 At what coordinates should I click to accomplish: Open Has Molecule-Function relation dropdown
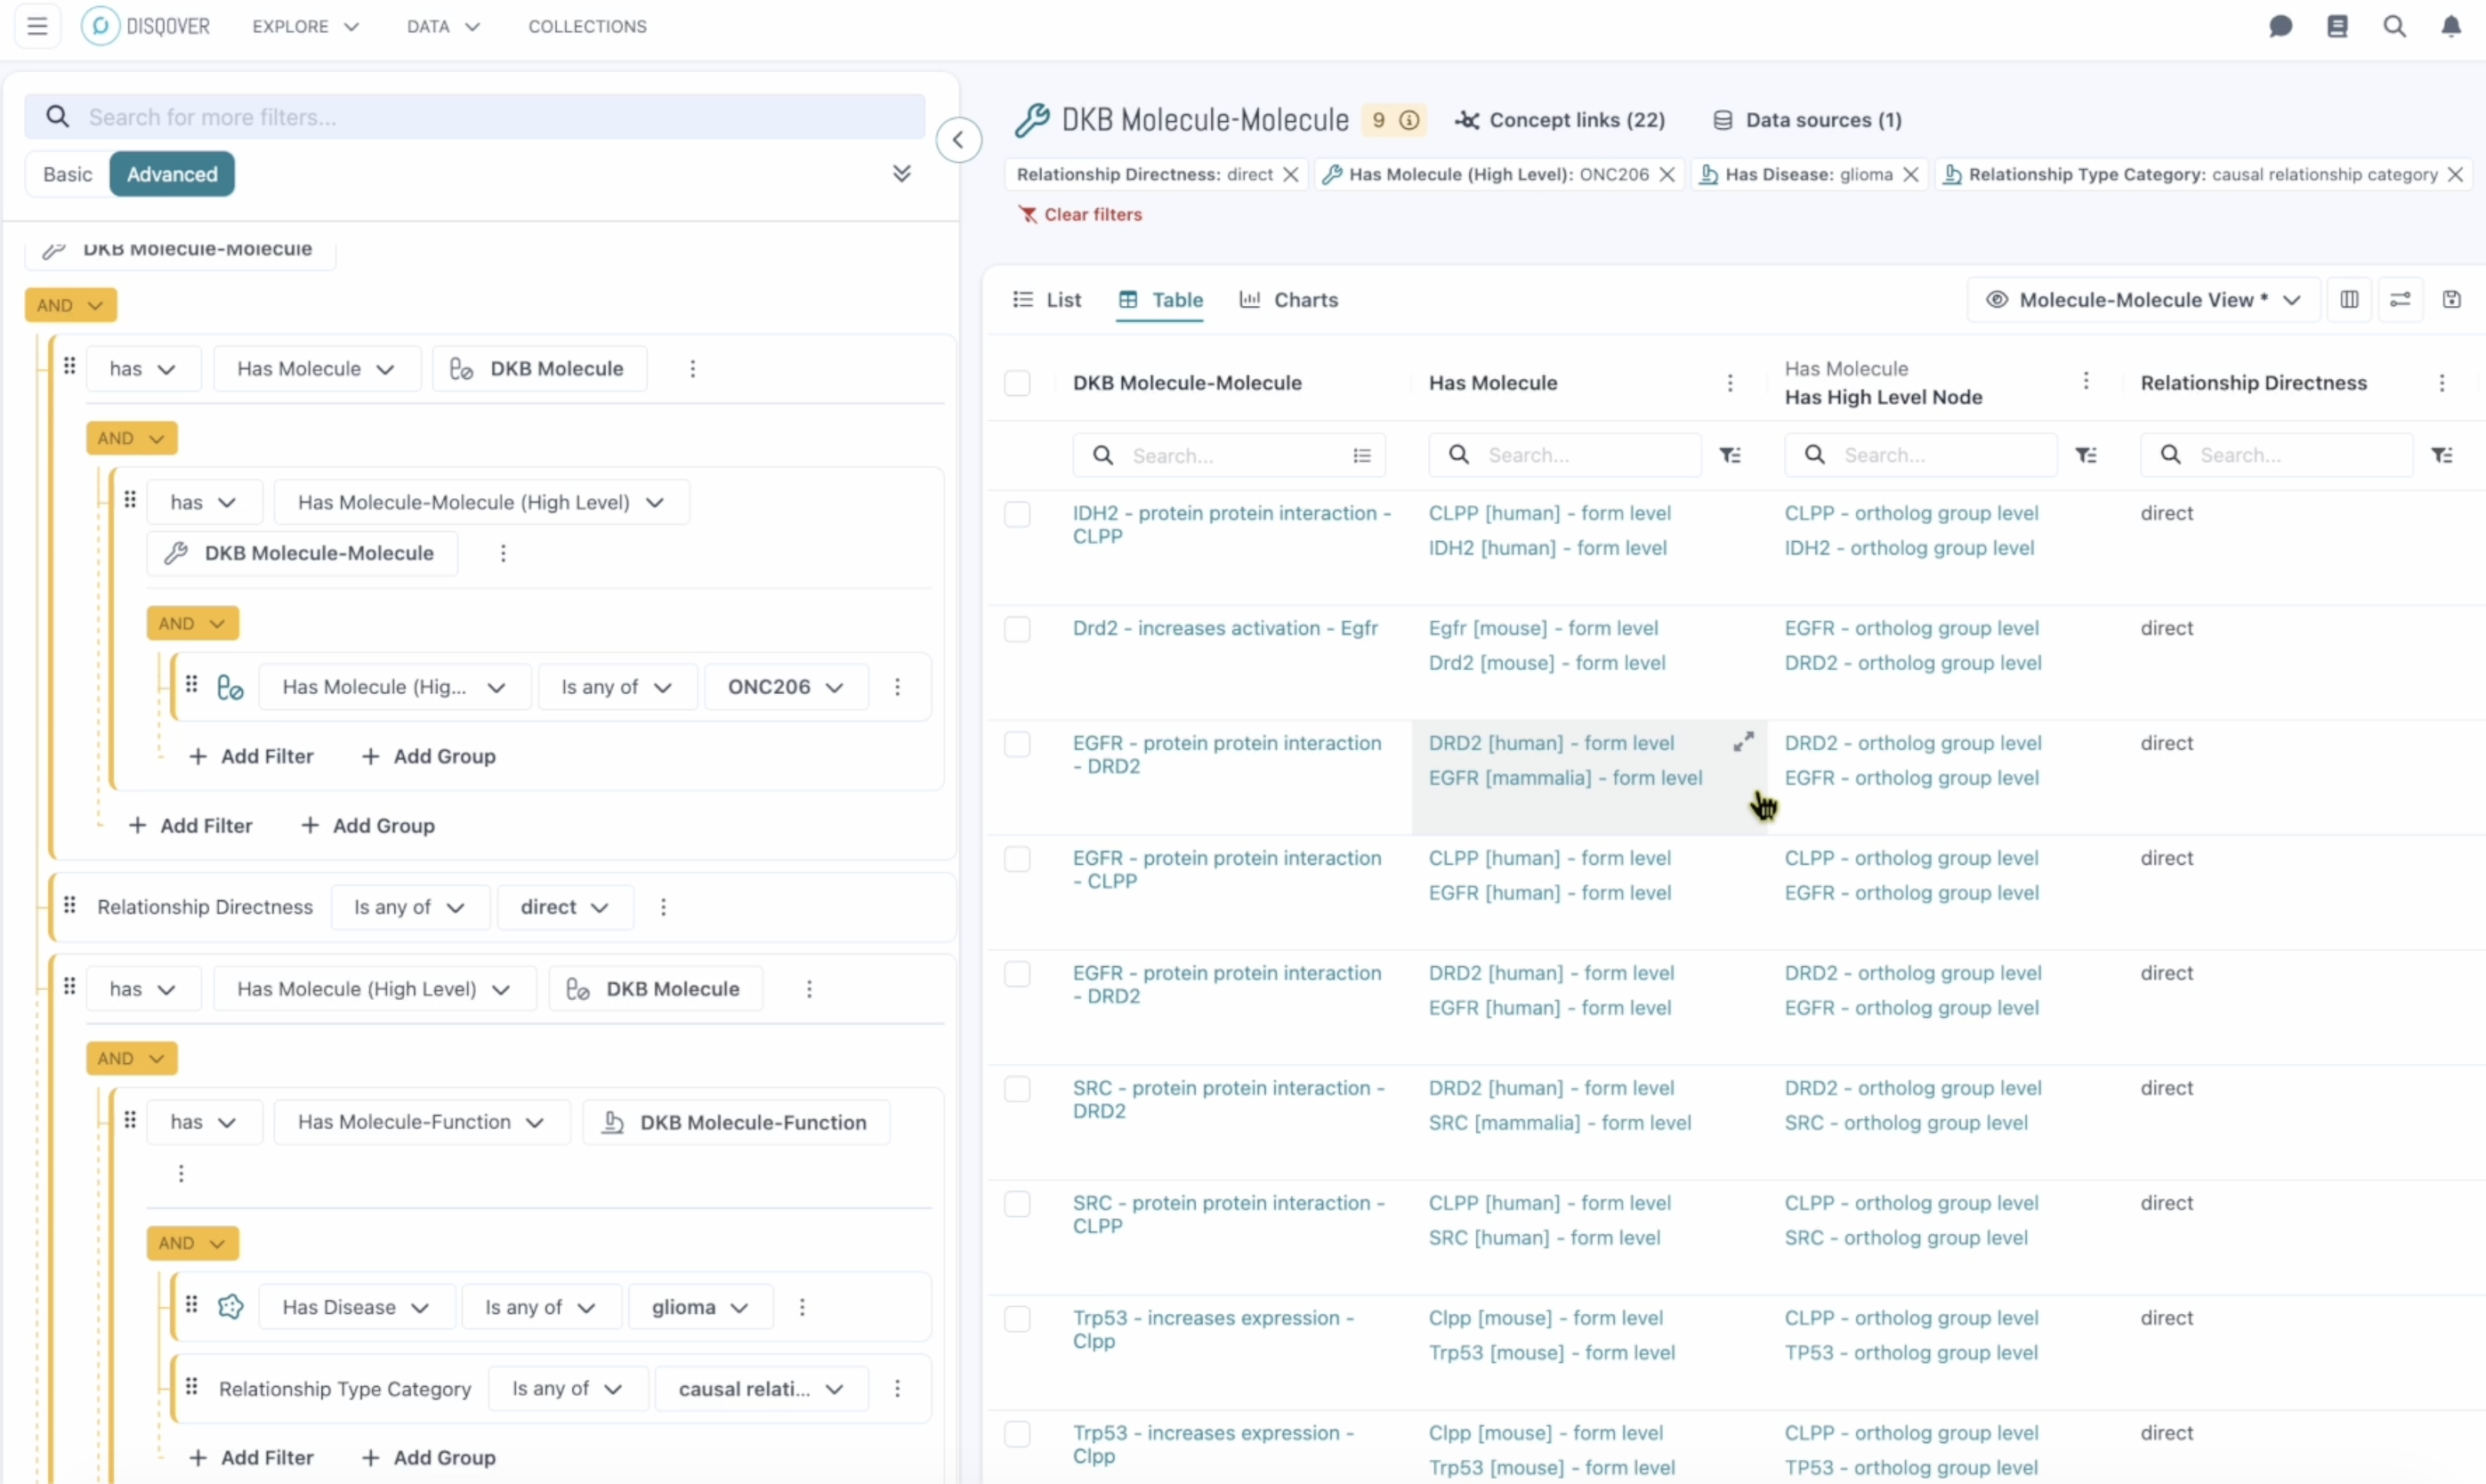pos(421,1122)
